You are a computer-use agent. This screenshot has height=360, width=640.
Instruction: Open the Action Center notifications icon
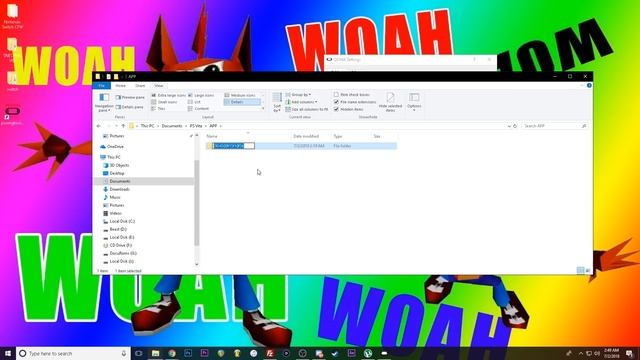(x=629, y=353)
